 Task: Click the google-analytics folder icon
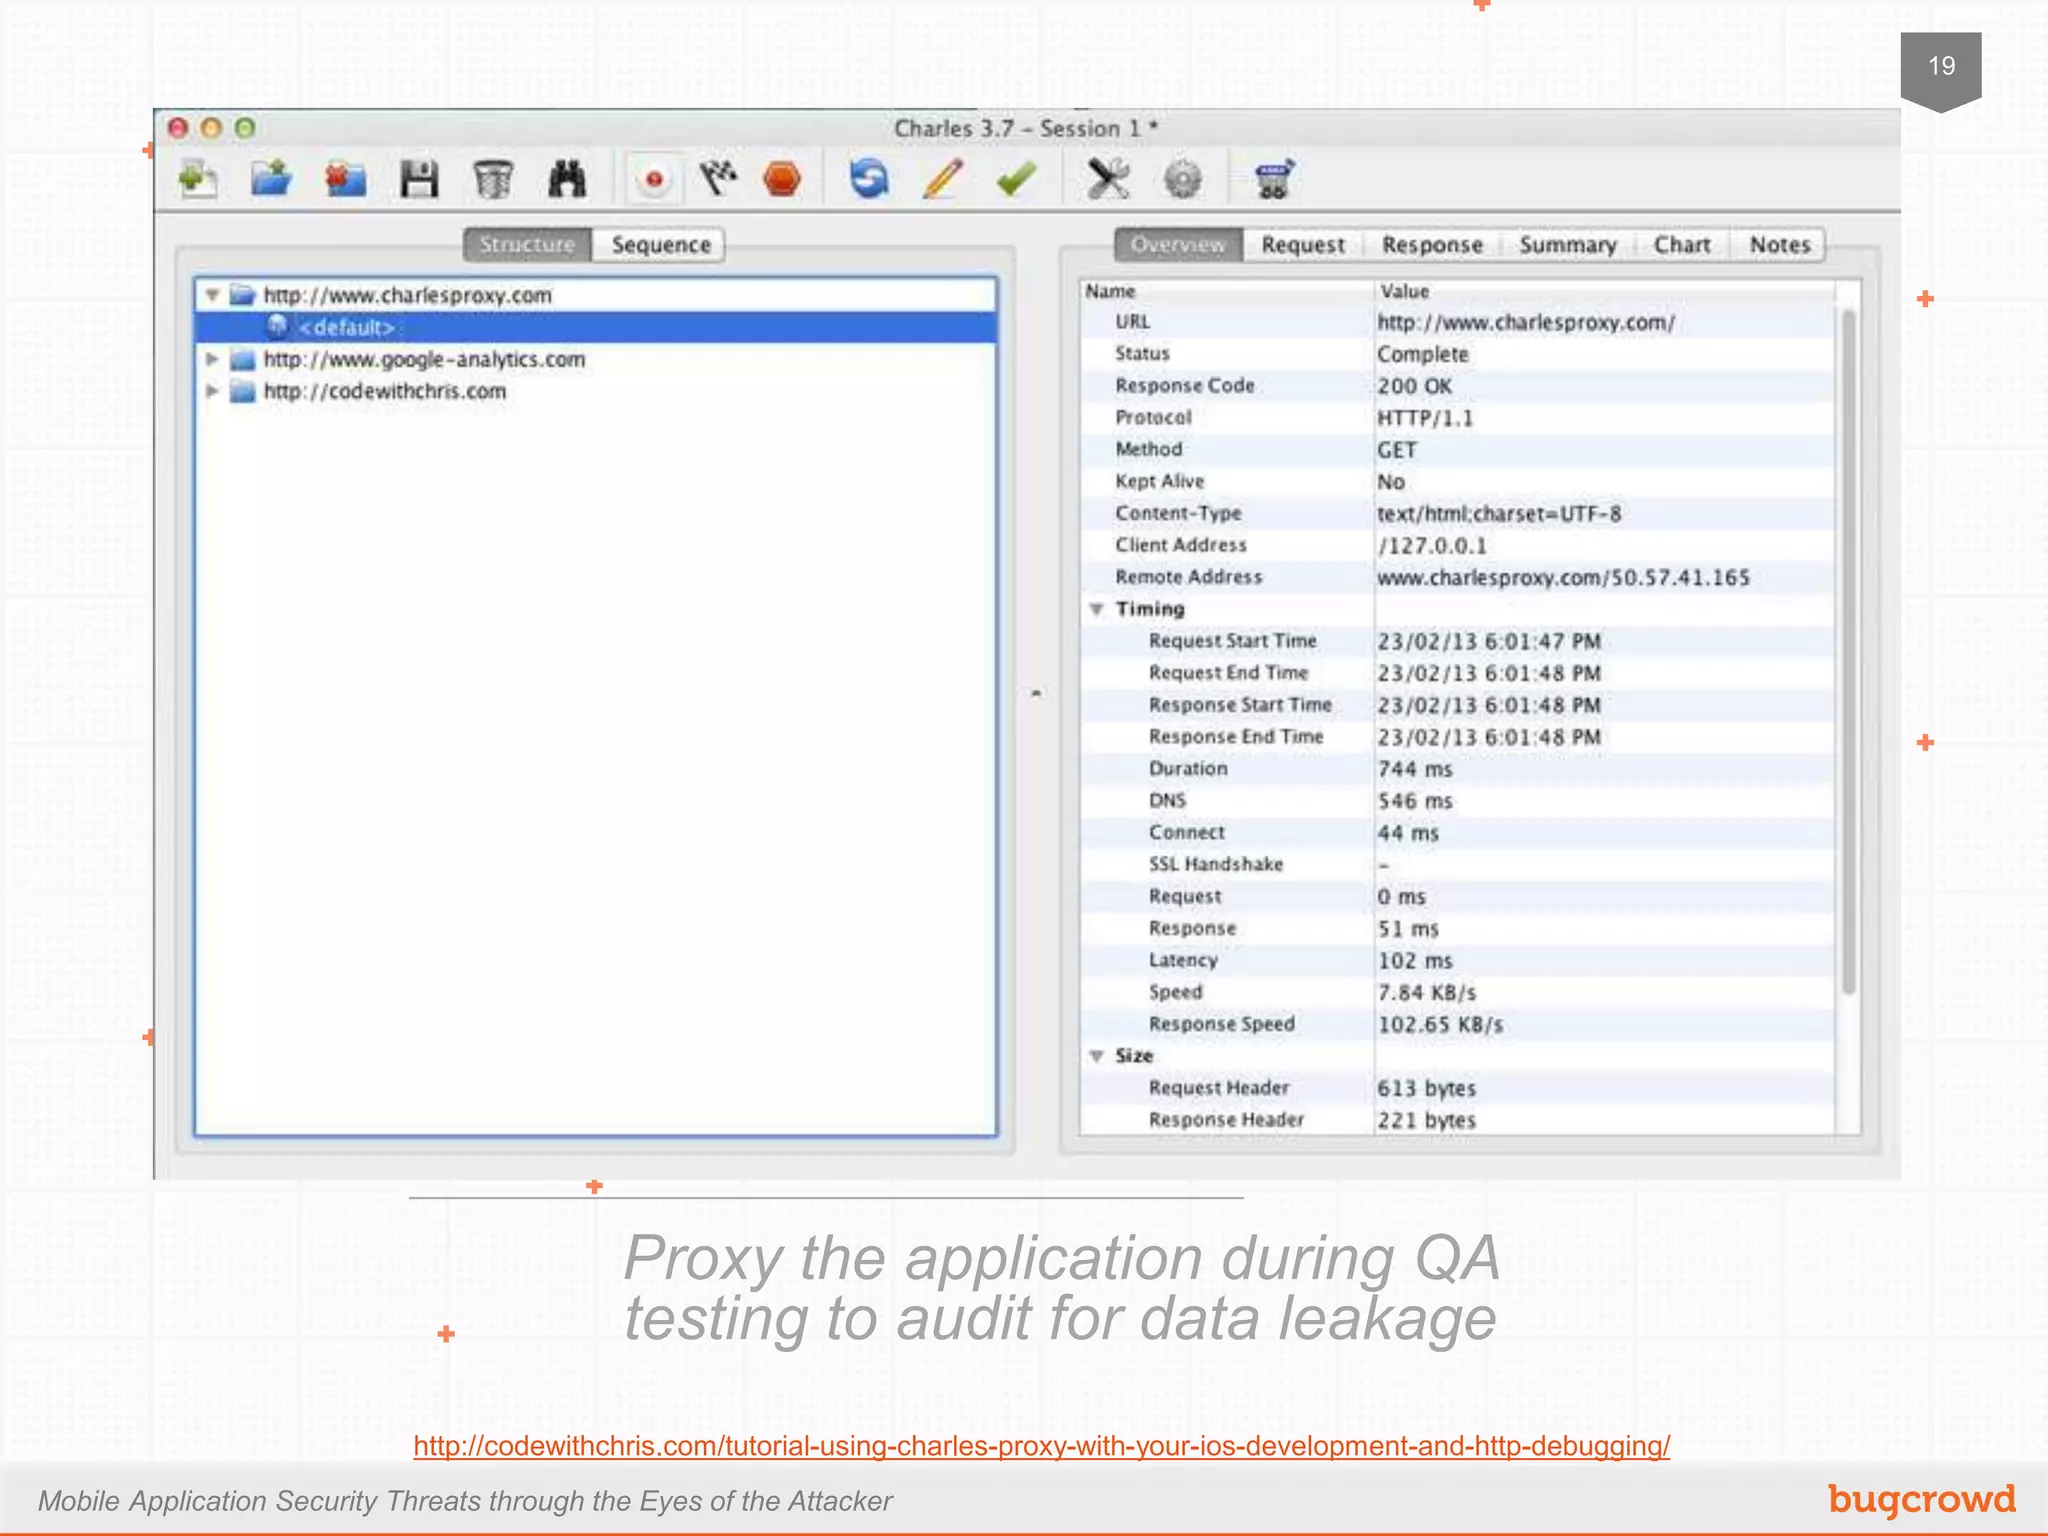243,359
